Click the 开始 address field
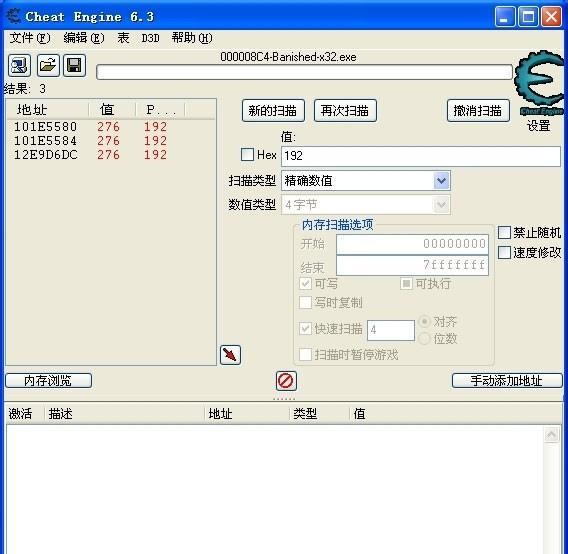This screenshot has height=554, width=568. [412, 244]
